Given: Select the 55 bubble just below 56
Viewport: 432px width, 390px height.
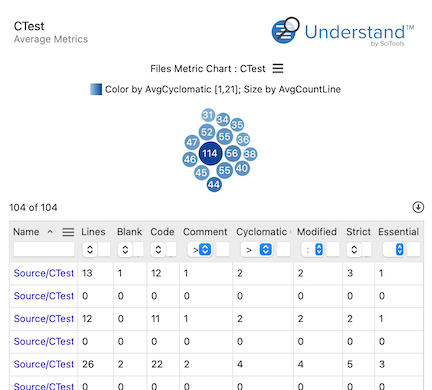Looking at the screenshot, I should click(224, 171).
